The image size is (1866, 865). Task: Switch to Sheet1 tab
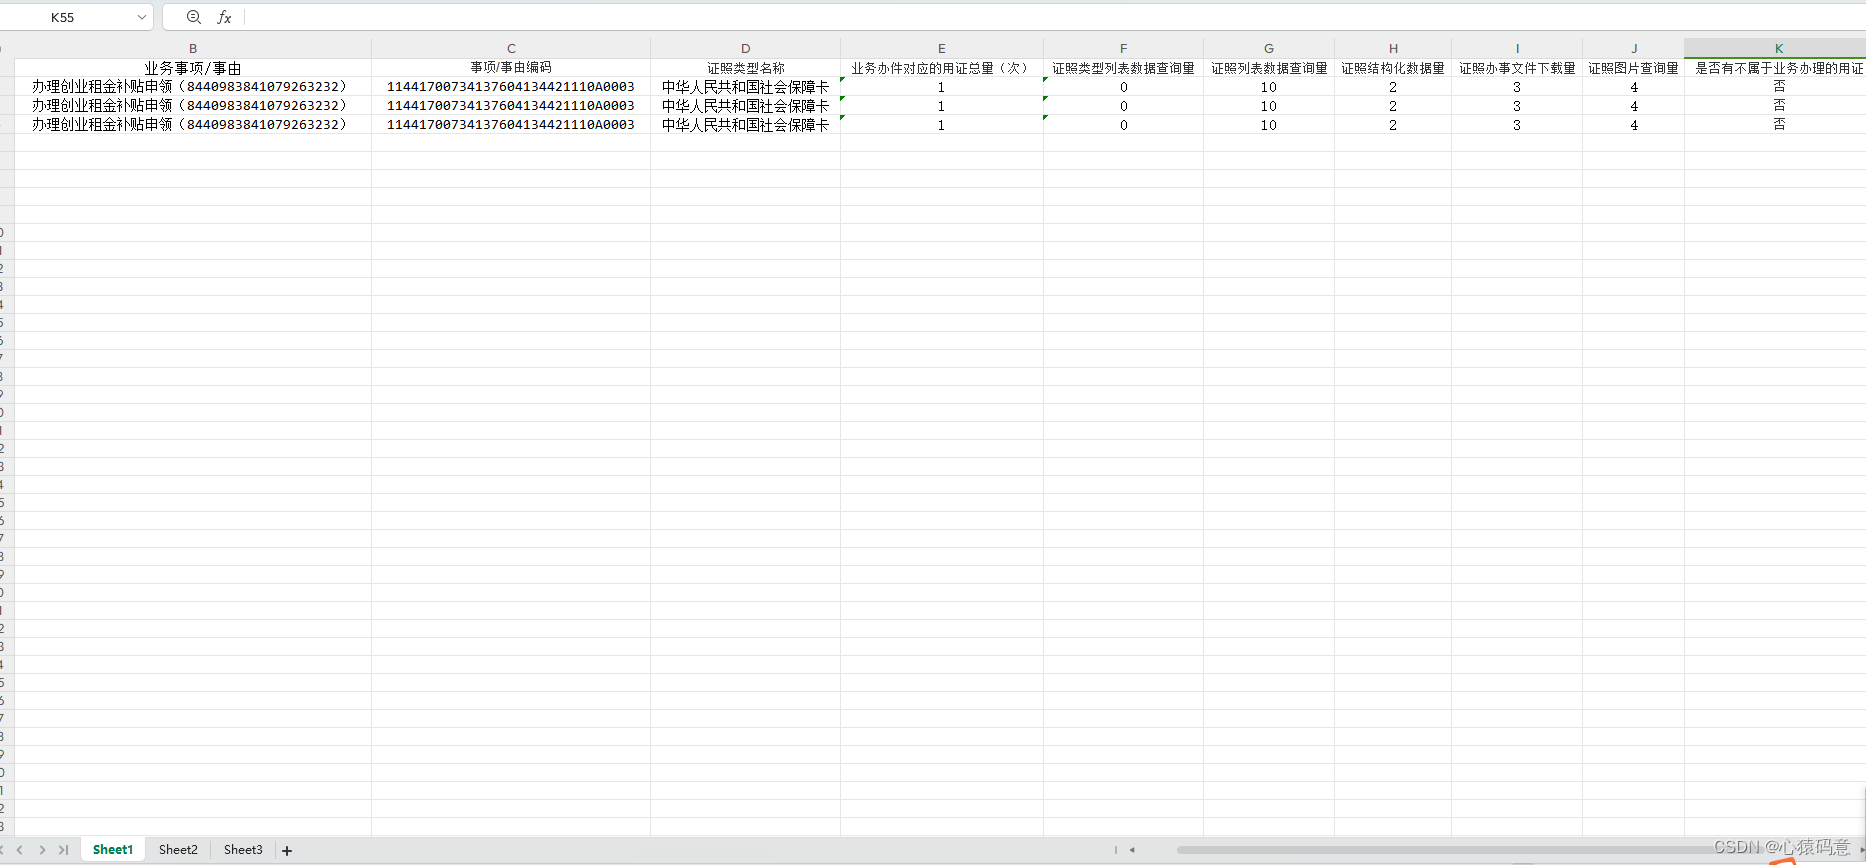pos(113,850)
